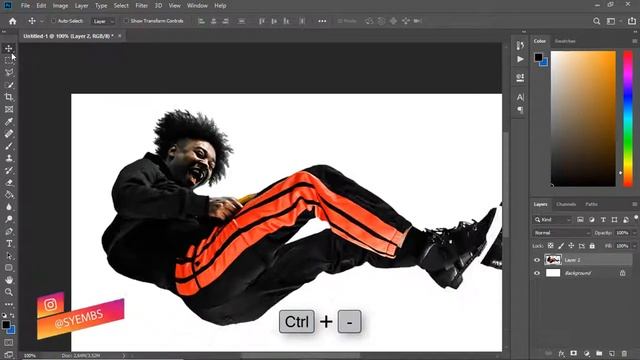640x360 pixels.
Task: Click the Create new group folder icon
Action: (x=599, y=353)
